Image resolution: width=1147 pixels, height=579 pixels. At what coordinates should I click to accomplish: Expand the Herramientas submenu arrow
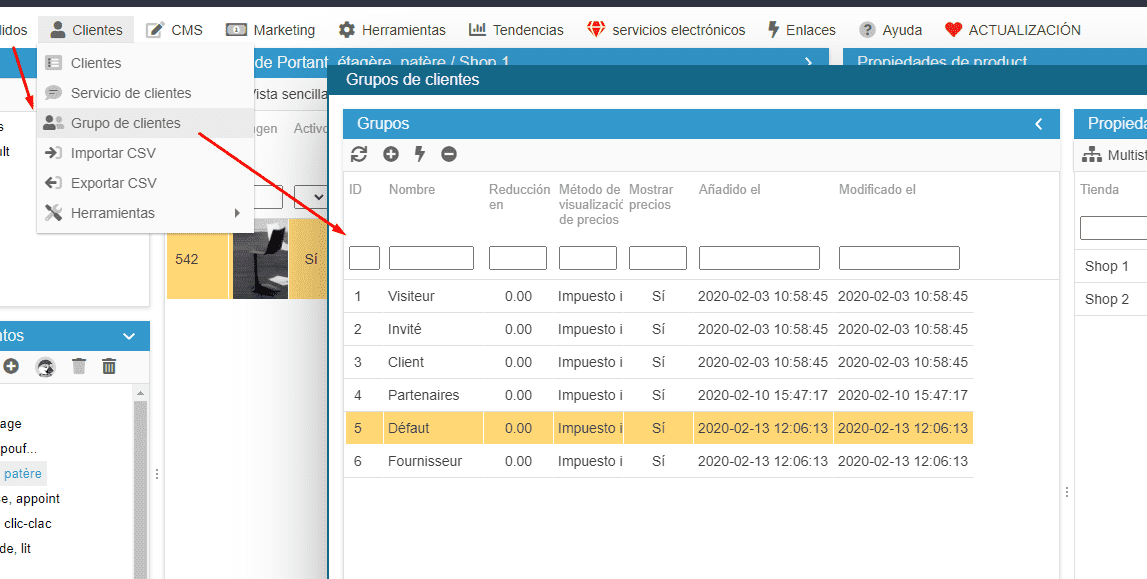pos(237,213)
